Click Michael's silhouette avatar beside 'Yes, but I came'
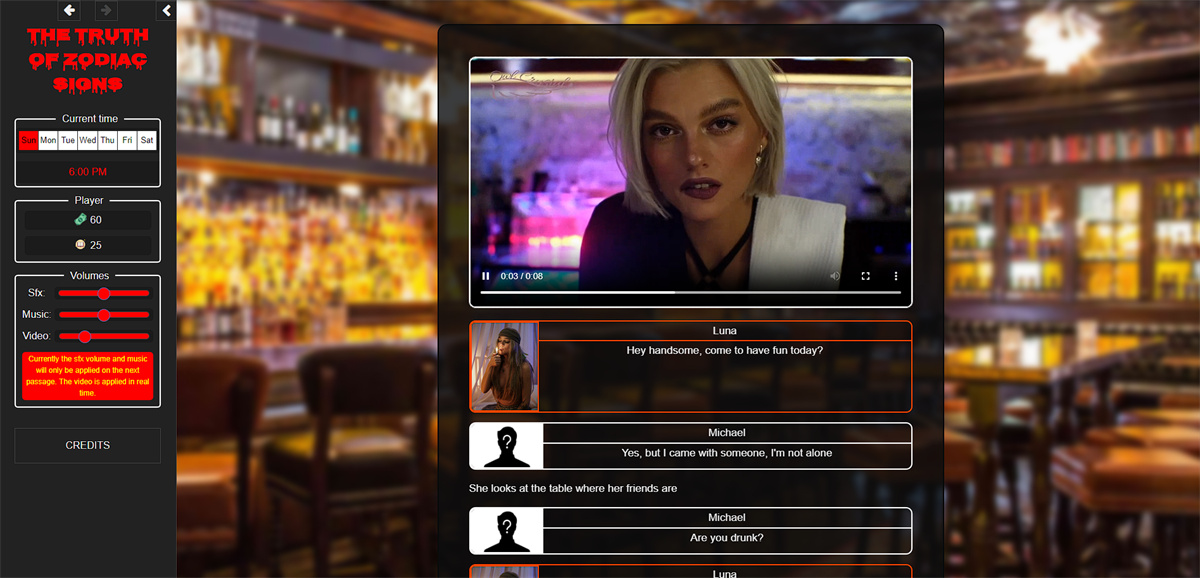The width and height of the screenshot is (1200, 578). click(x=507, y=446)
